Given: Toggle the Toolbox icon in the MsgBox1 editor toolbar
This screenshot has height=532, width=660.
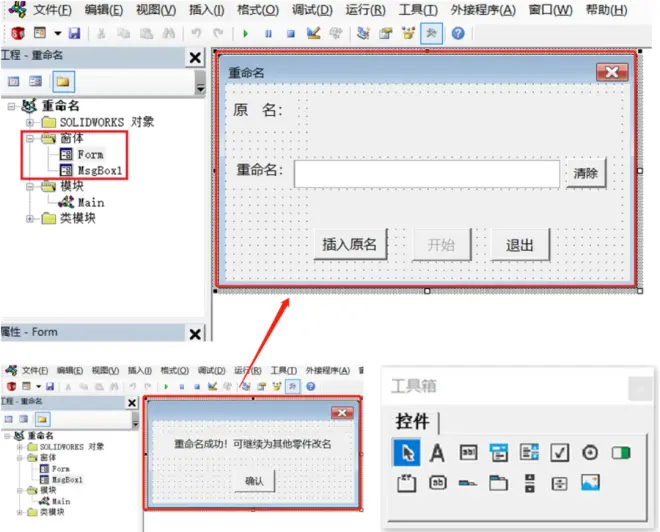Looking at the screenshot, I should click(x=293, y=386).
